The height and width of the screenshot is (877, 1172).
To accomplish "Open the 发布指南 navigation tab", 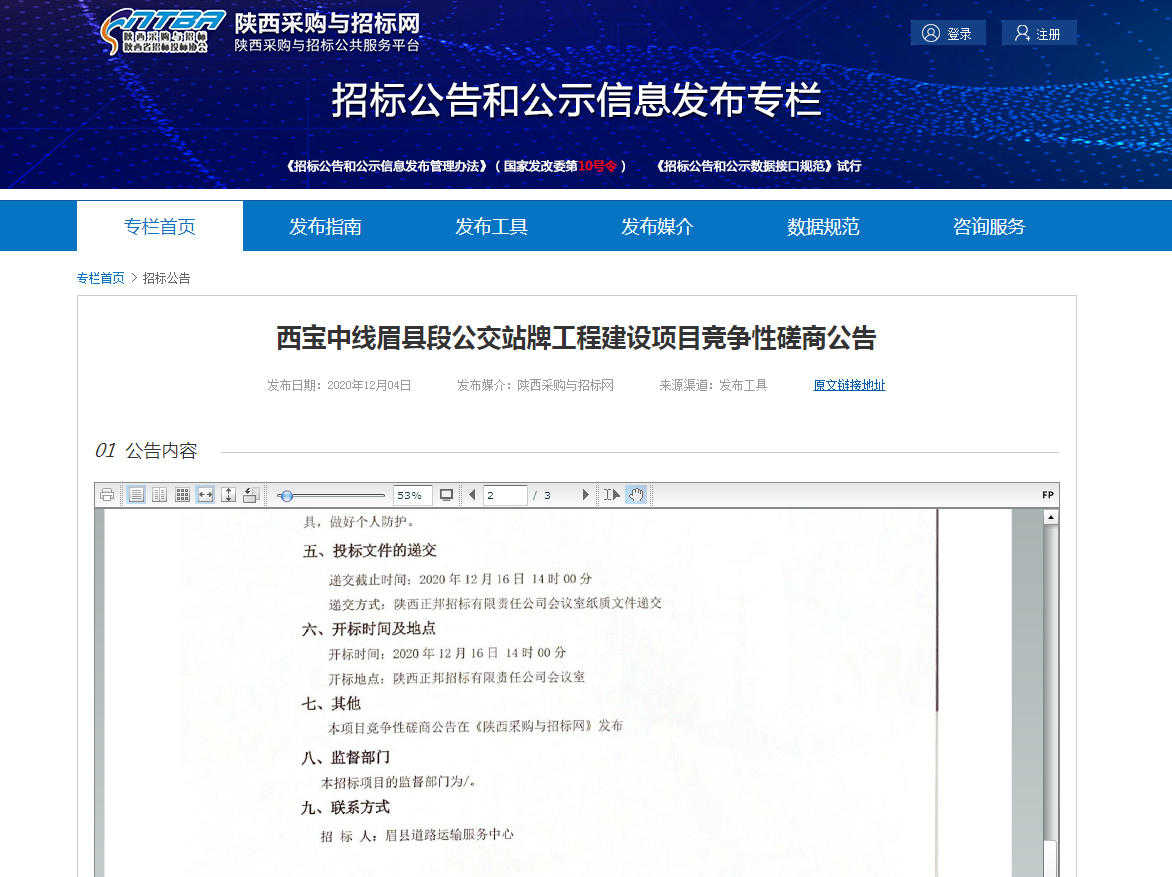I will (x=325, y=226).
